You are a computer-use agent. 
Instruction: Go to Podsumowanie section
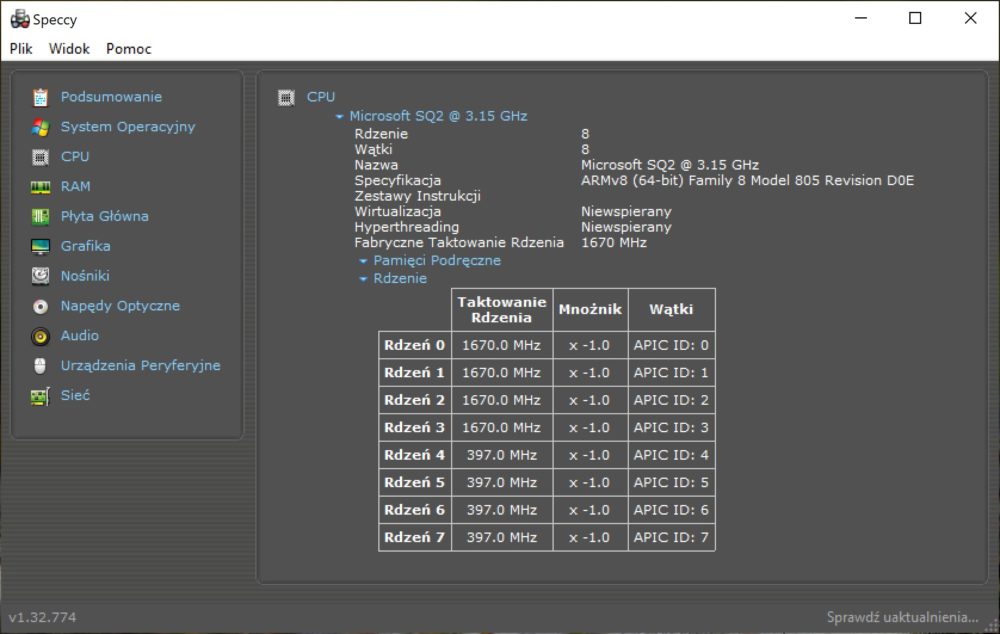111,97
